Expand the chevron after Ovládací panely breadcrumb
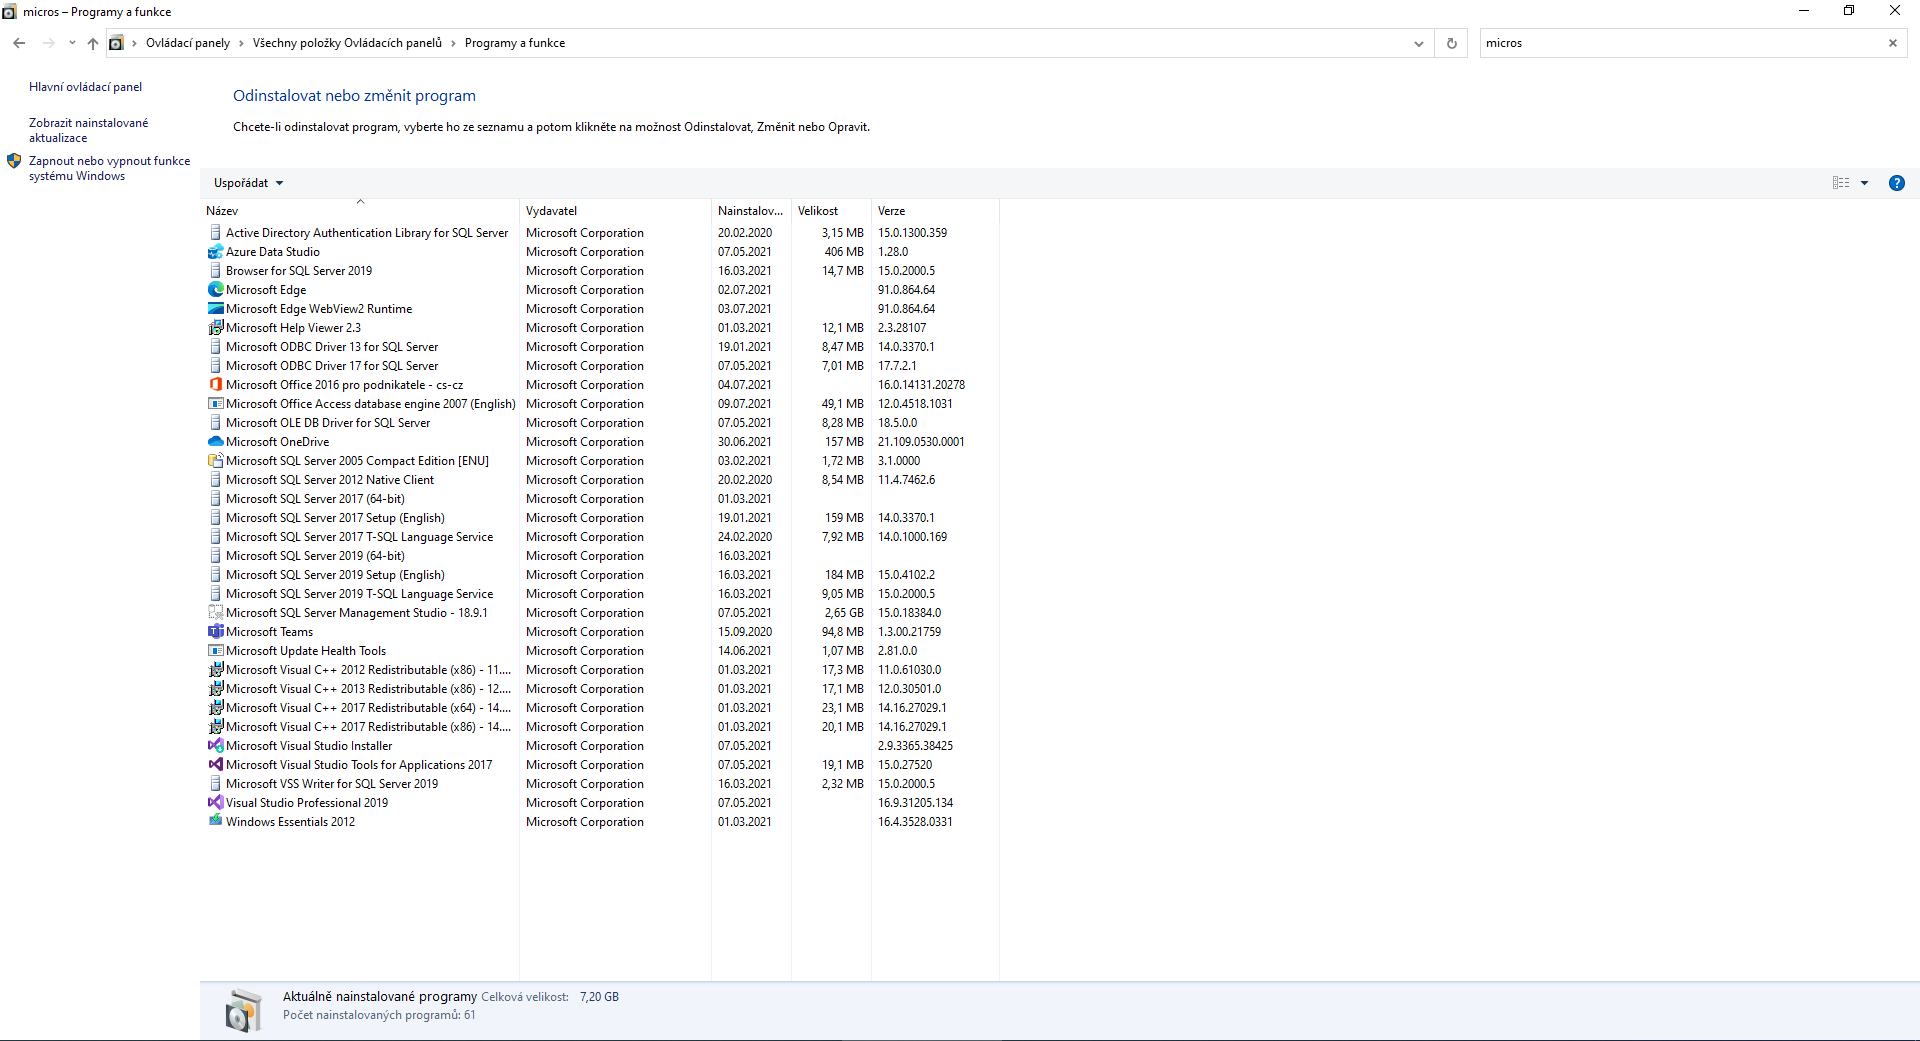The width and height of the screenshot is (1920, 1041). [241, 43]
